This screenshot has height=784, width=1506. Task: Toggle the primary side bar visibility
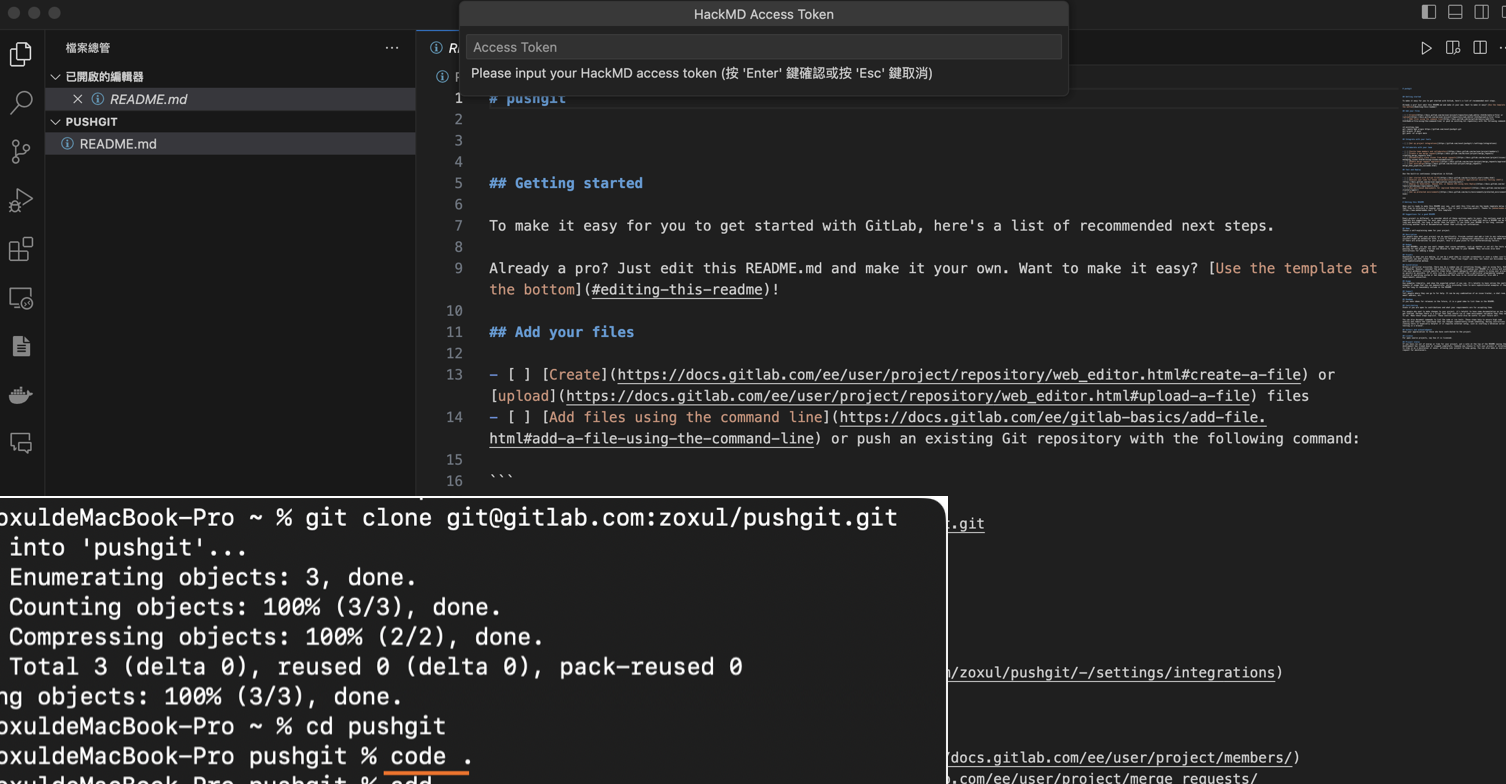pyautogui.click(x=1429, y=12)
